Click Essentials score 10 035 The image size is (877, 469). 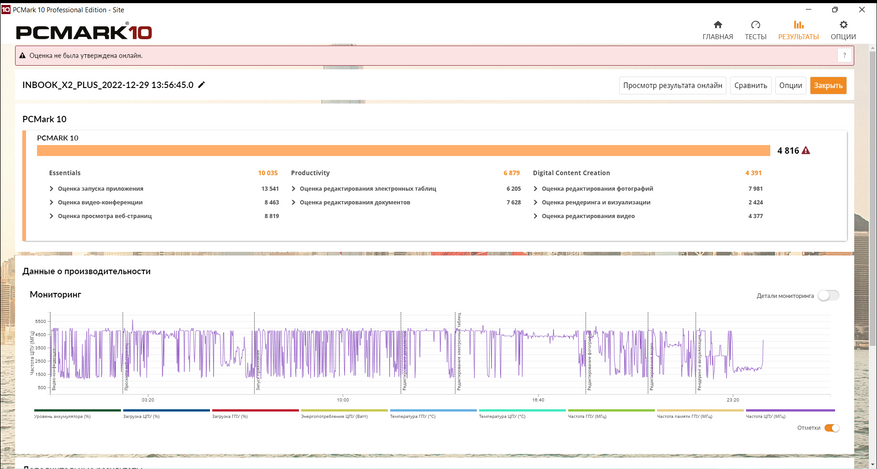click(267, 173)
